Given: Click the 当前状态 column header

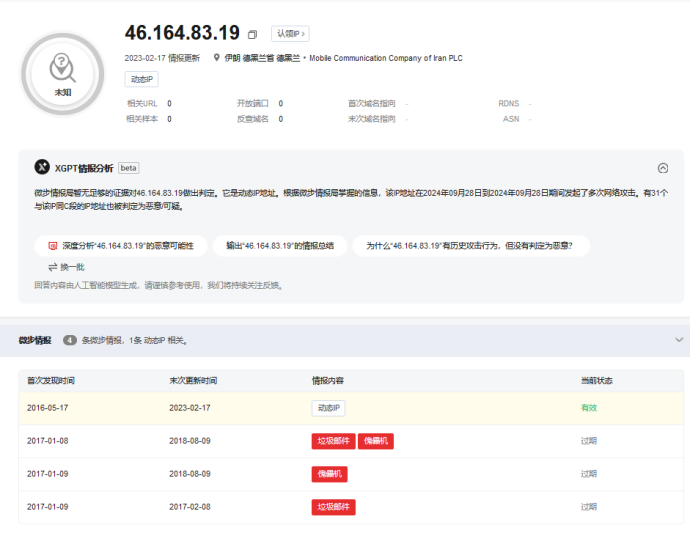Looking at the screenshot, I should (597, 381).
